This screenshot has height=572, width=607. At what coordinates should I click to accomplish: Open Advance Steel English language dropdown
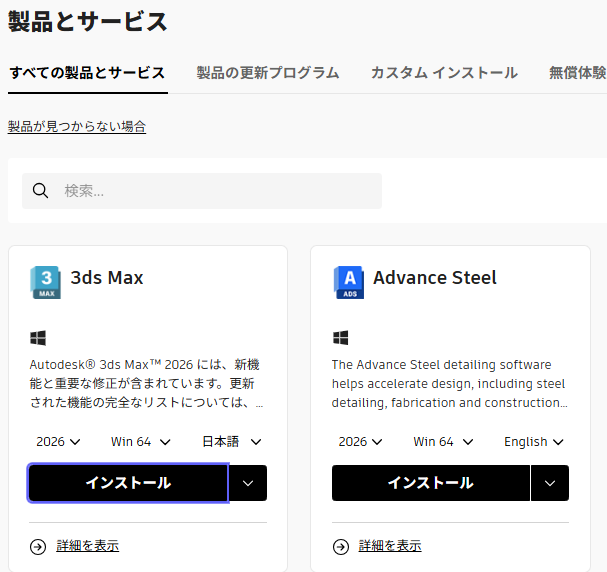(x=533, y=442)
